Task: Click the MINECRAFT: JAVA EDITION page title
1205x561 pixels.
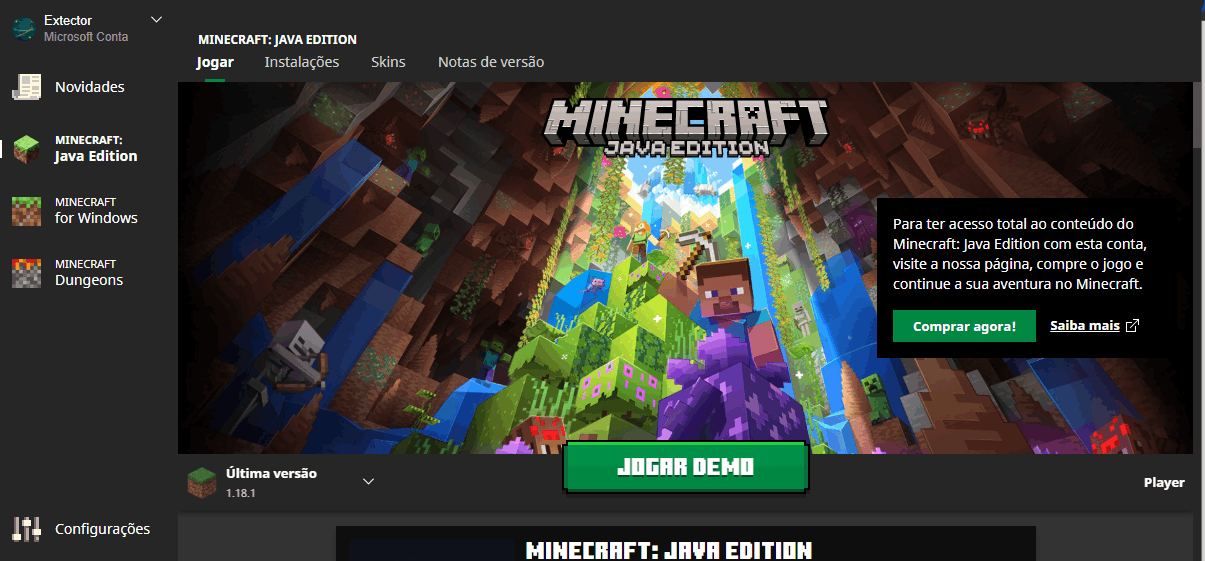Action: click(x=277, y=40)
